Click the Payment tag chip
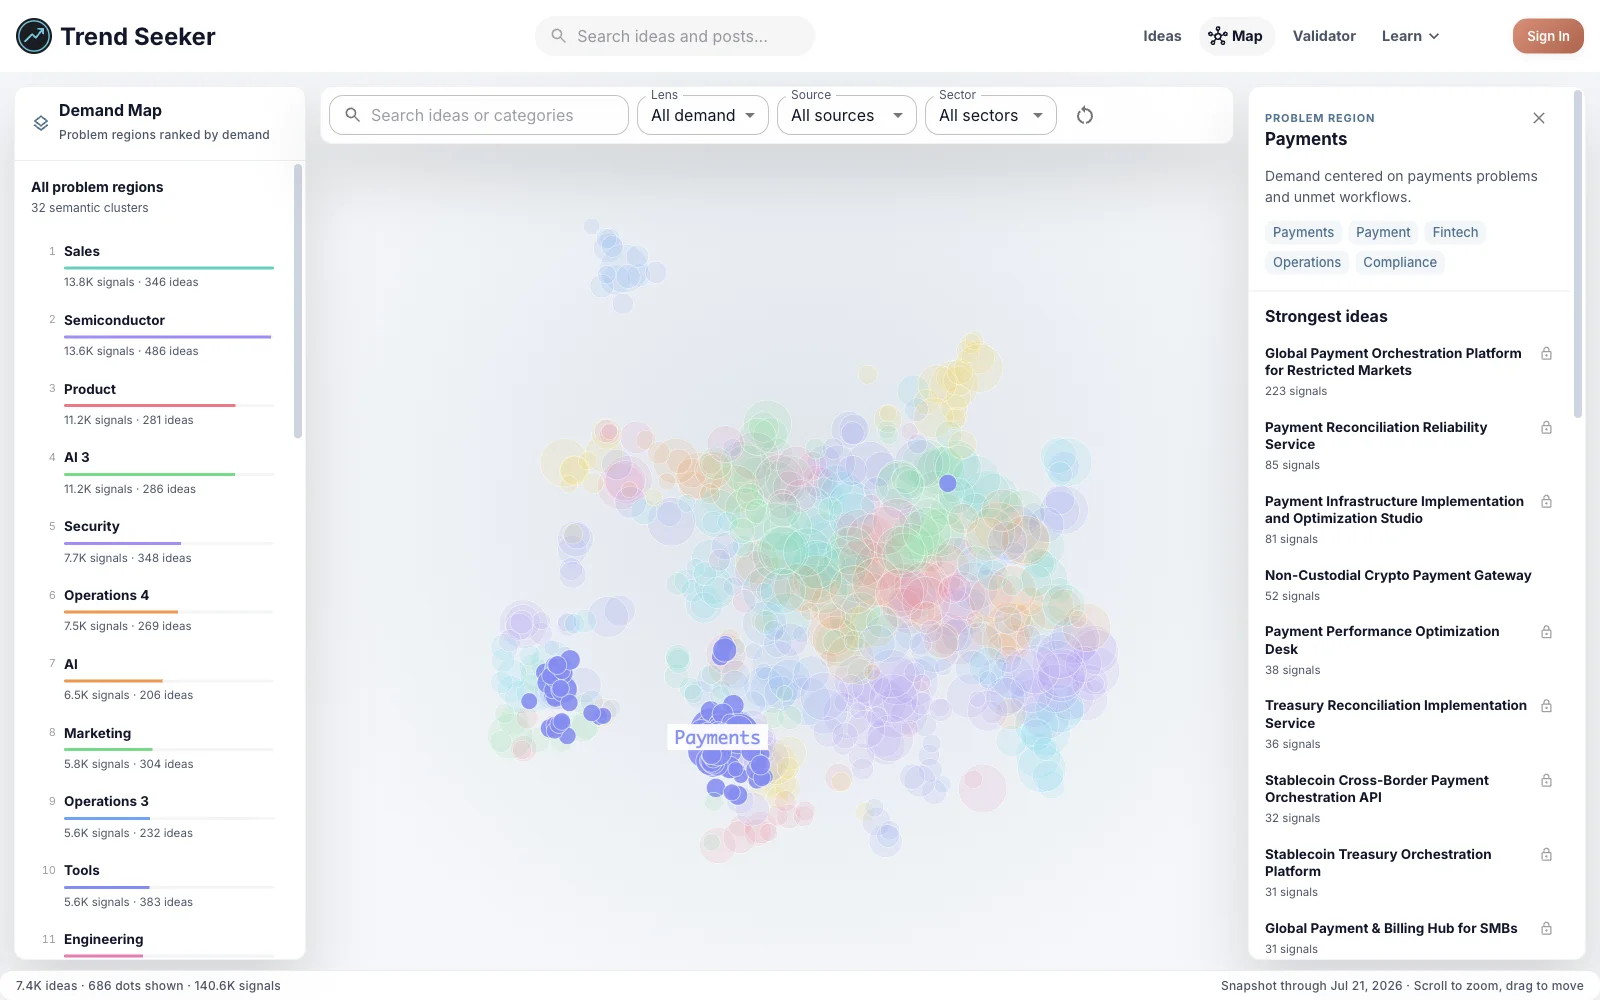 [1383, 232]
